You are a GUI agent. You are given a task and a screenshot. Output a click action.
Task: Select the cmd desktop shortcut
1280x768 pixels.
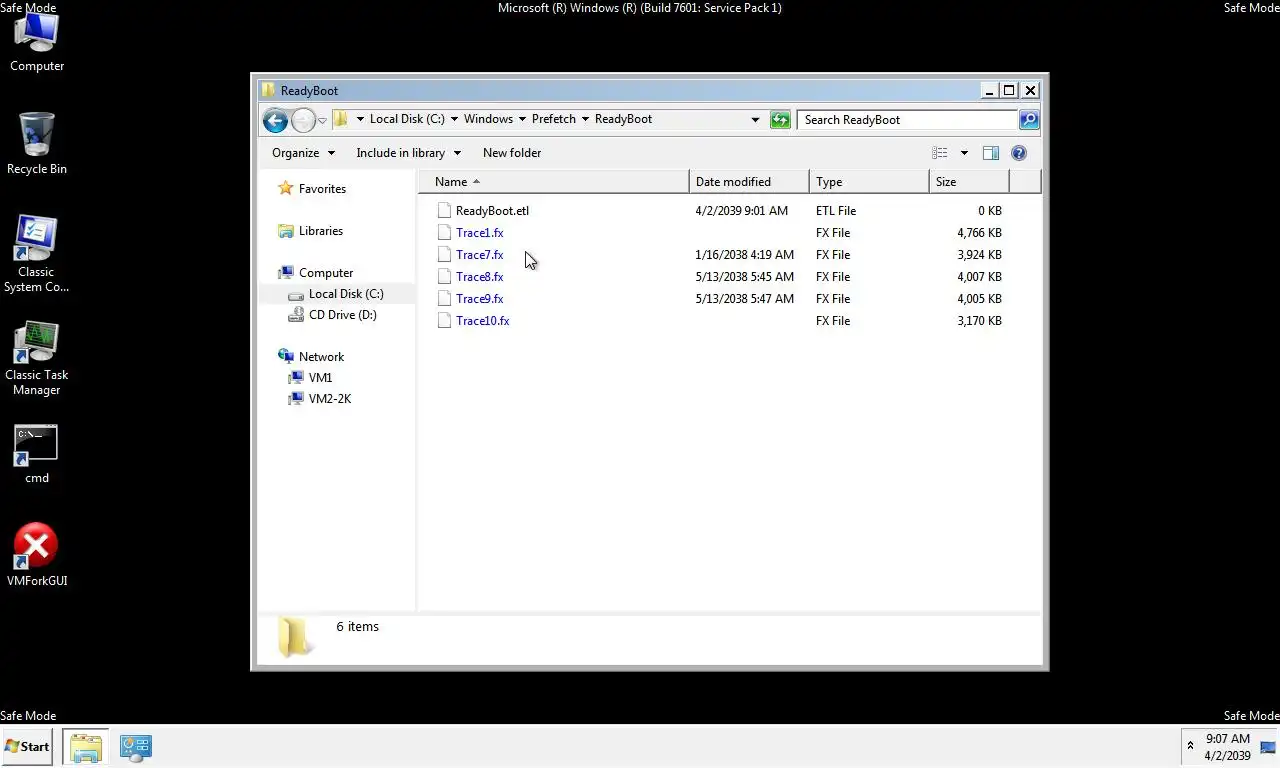[37, 455]
